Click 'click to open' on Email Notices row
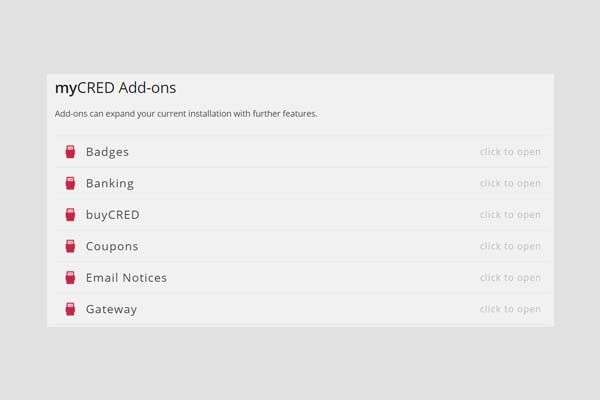 510,277
